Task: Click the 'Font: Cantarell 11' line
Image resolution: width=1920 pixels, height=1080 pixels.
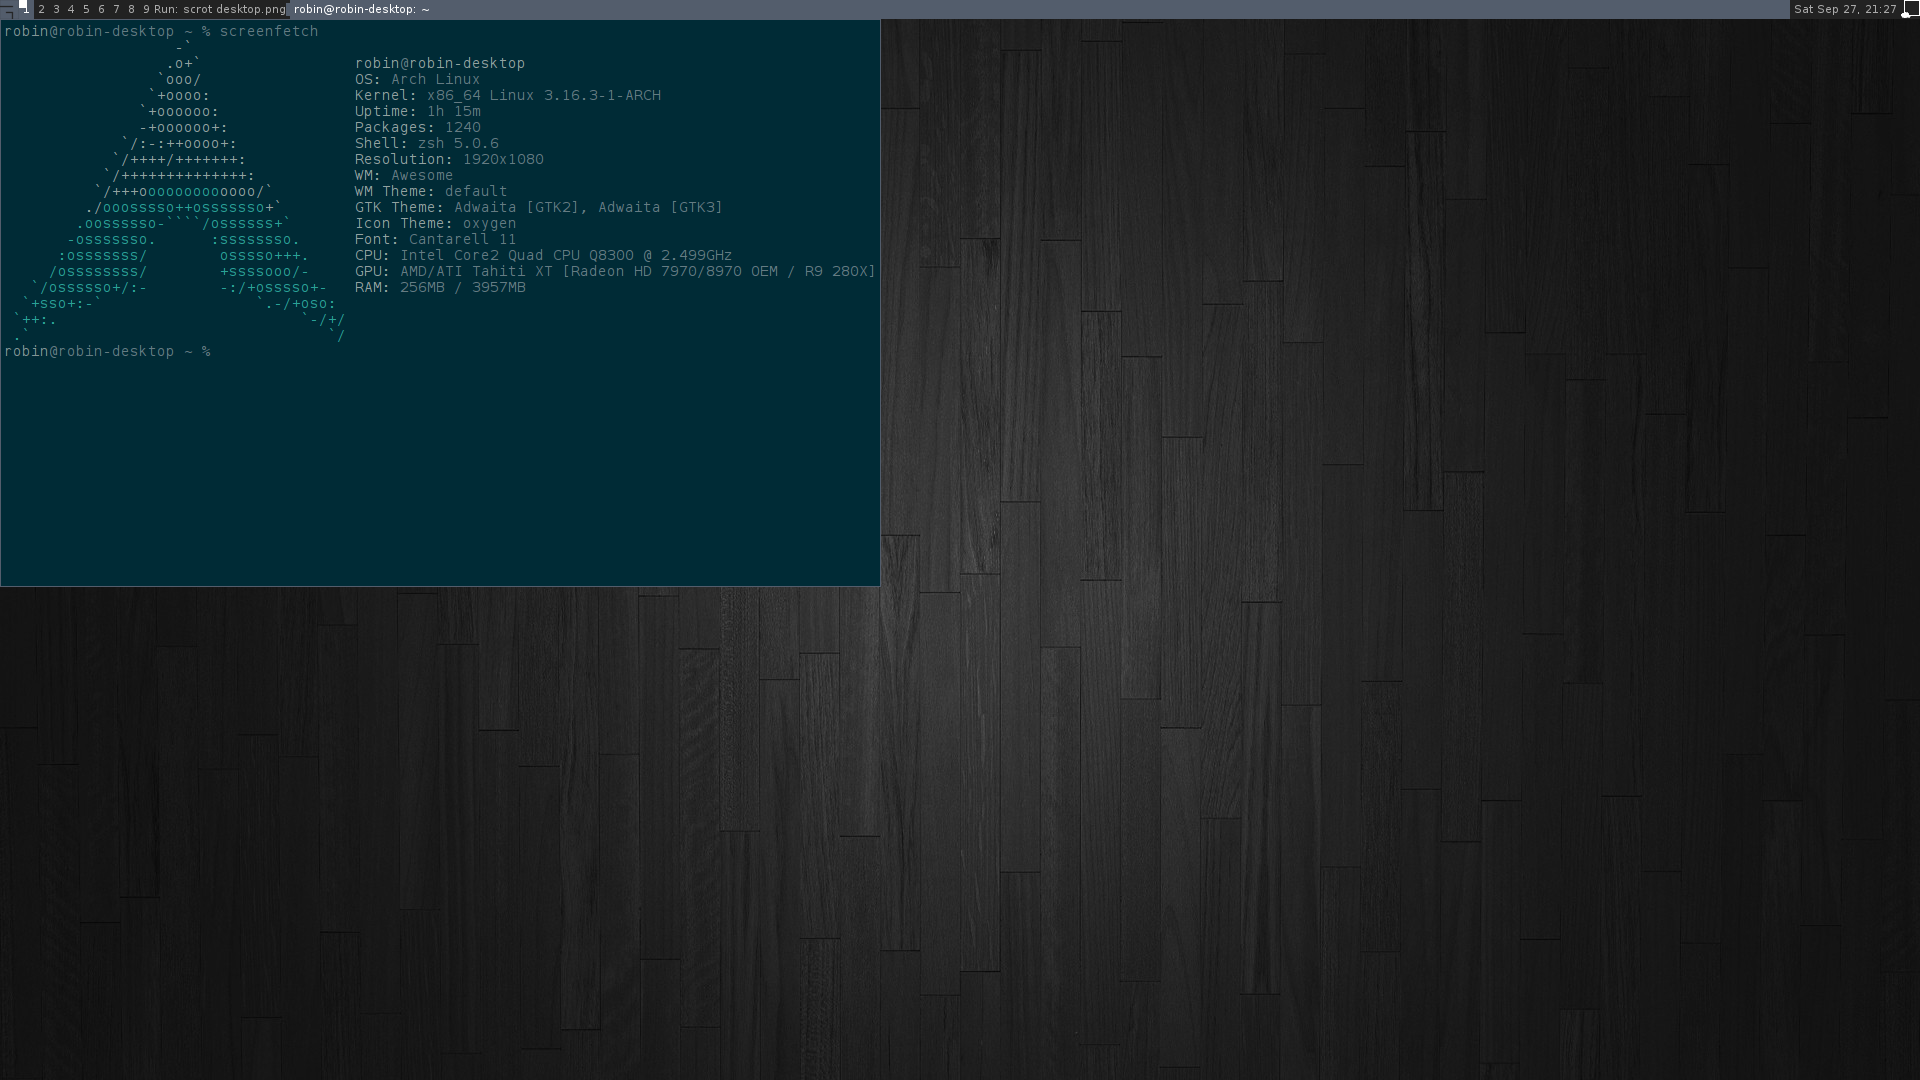Action: (x=435, y=240)
